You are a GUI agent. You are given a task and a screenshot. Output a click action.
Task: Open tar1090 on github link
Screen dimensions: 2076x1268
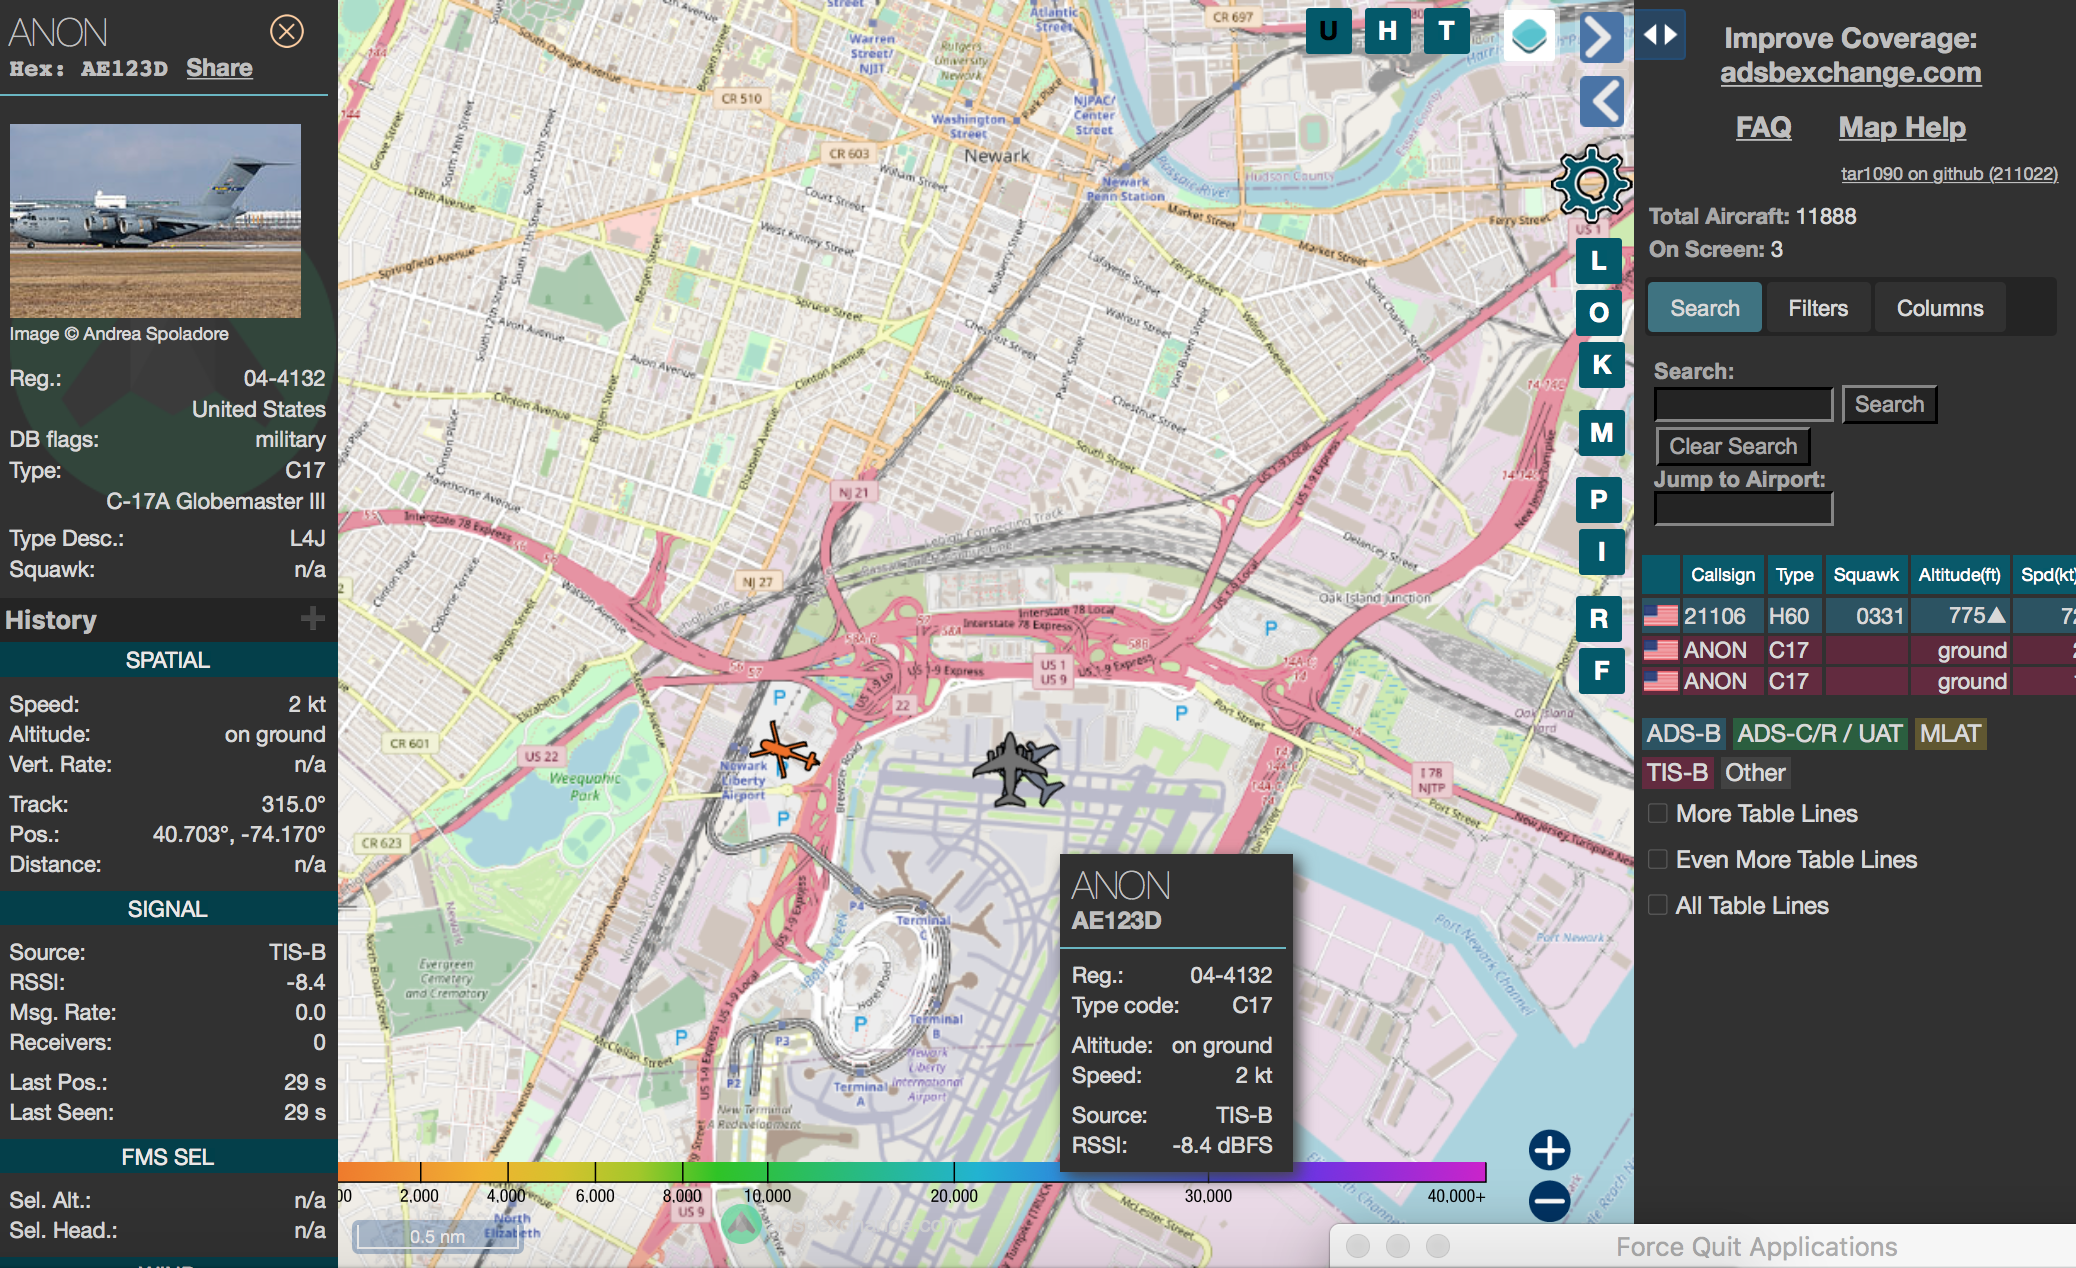coord(1949,174)
